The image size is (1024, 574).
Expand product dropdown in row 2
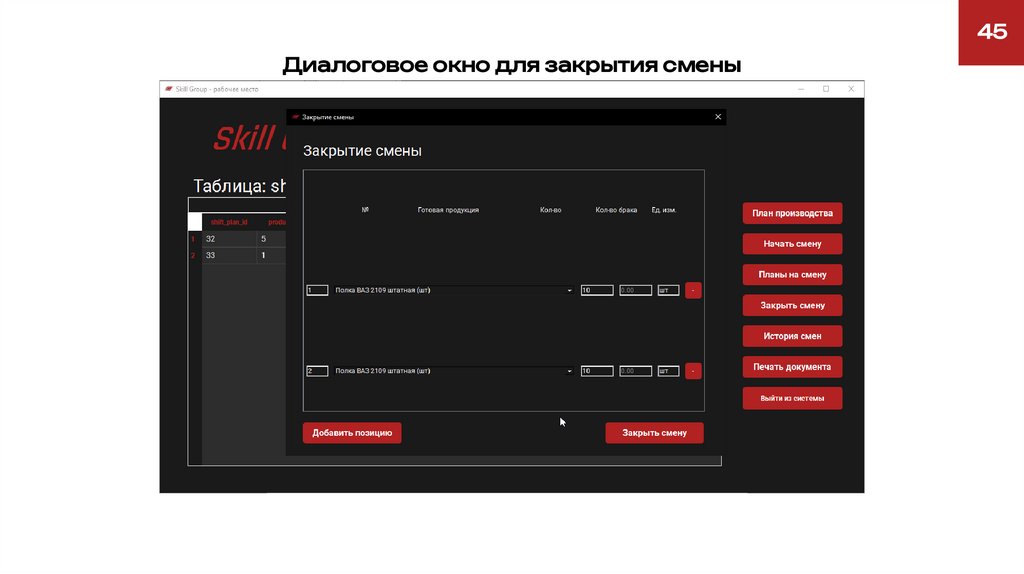pyautogui.click(x=569, y=371)
